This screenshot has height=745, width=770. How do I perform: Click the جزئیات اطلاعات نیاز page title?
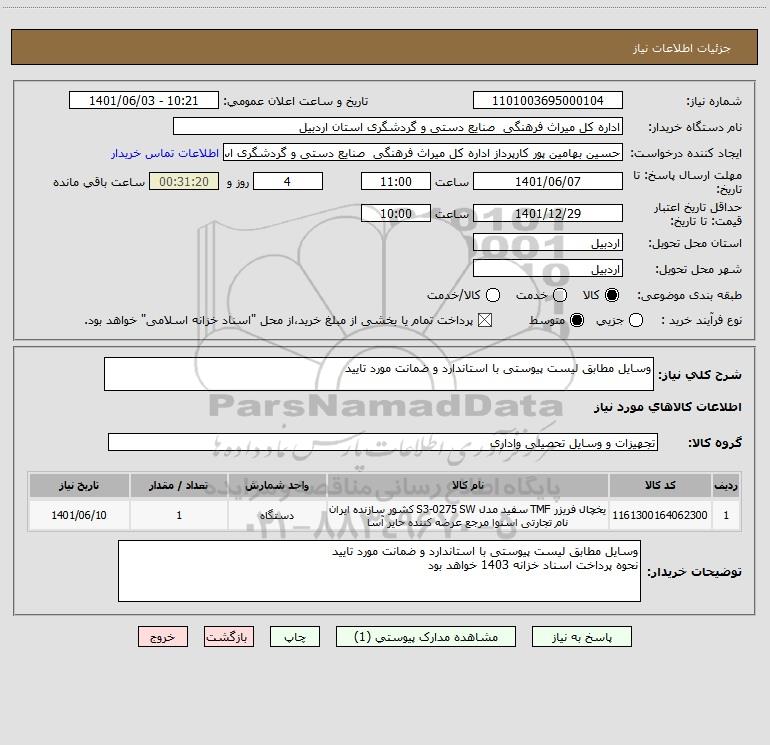point(681,48)
